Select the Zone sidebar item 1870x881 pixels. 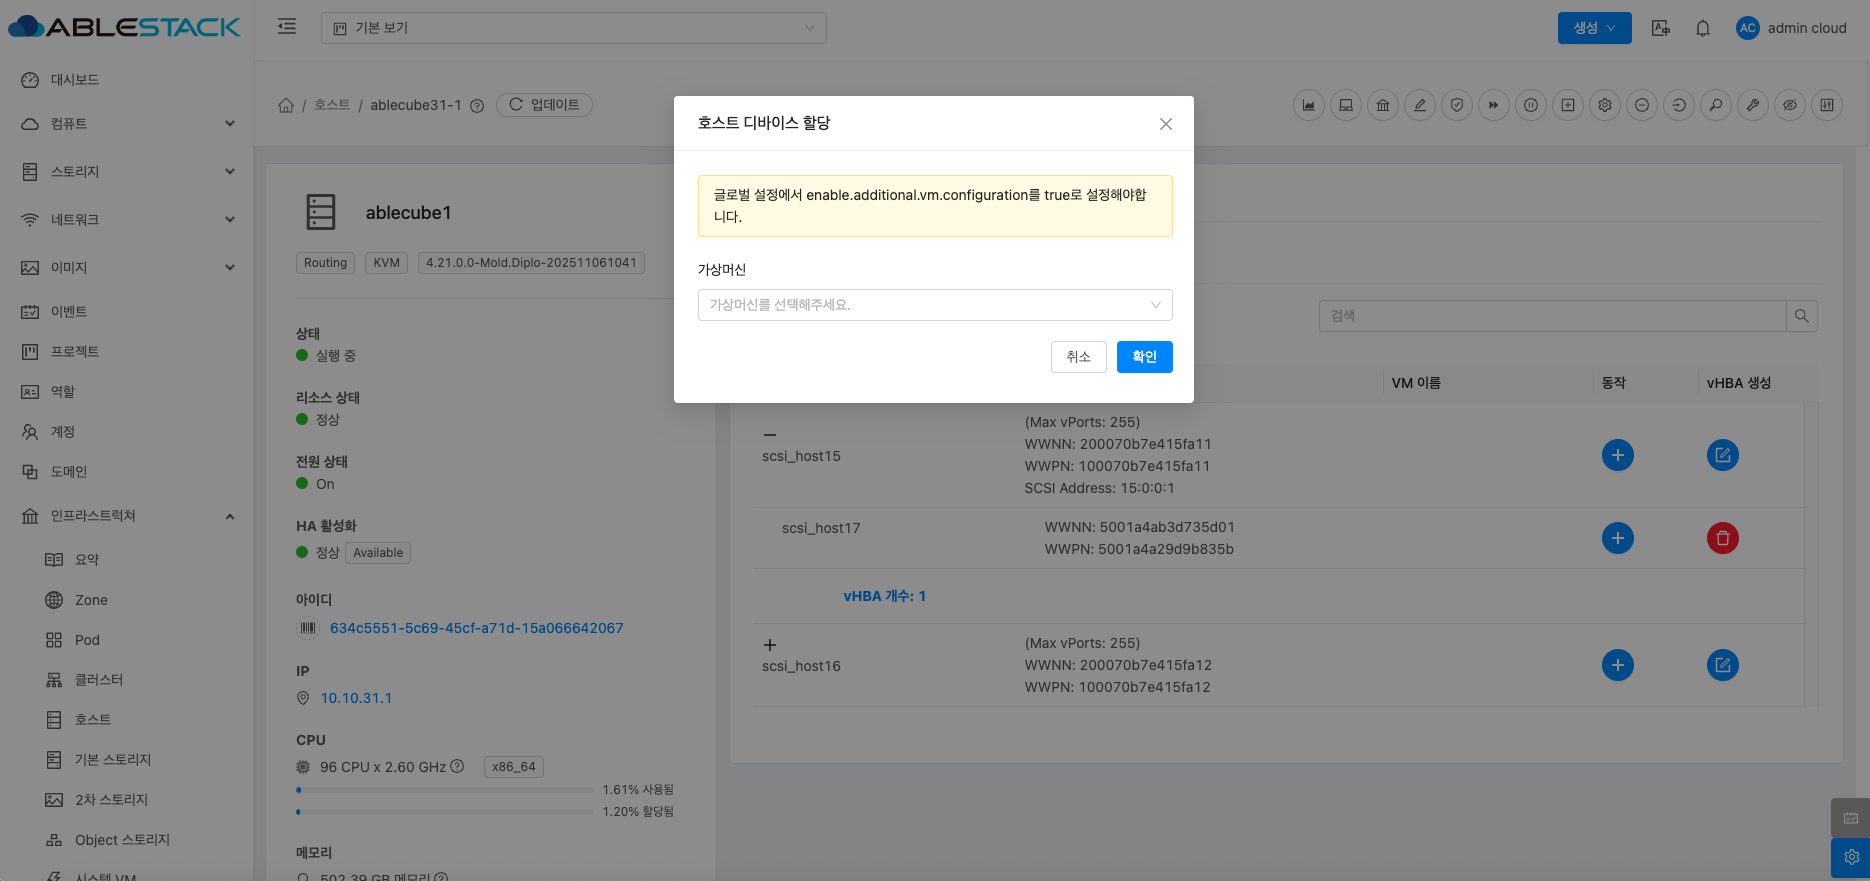click(91, 600)
